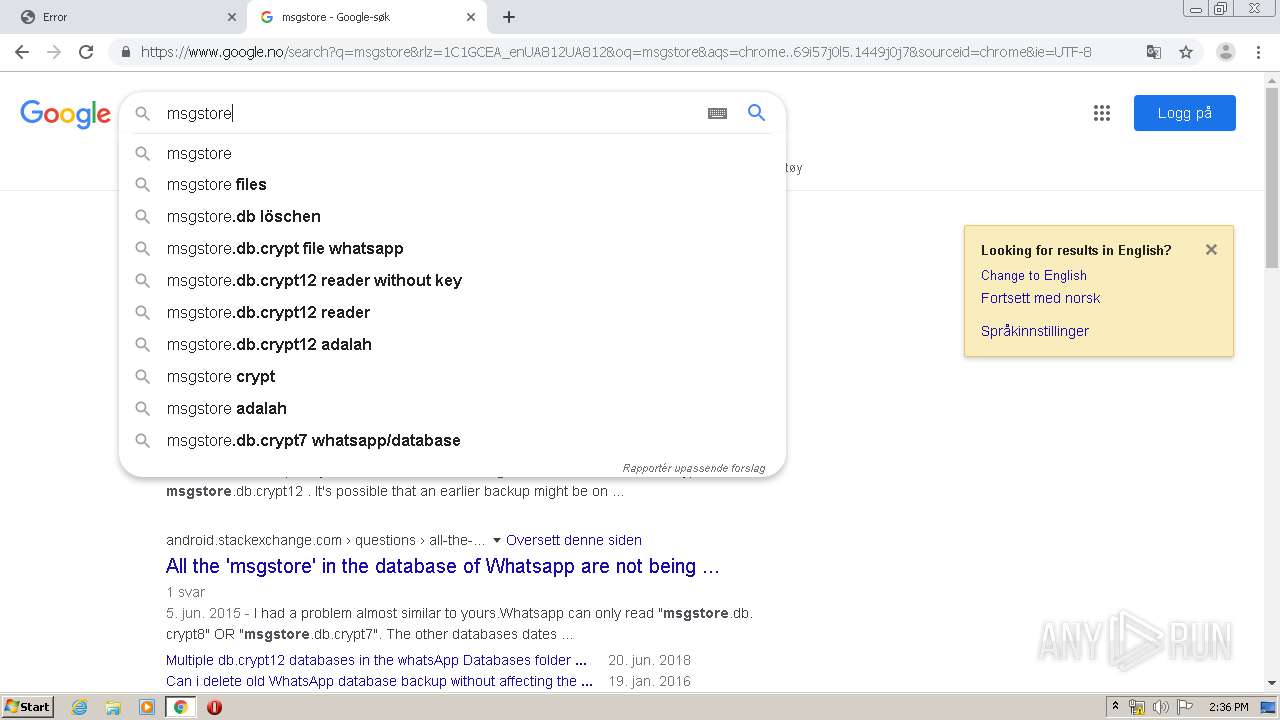Bookmark this page with the star icon
1280x720 pixels.
1186,52
